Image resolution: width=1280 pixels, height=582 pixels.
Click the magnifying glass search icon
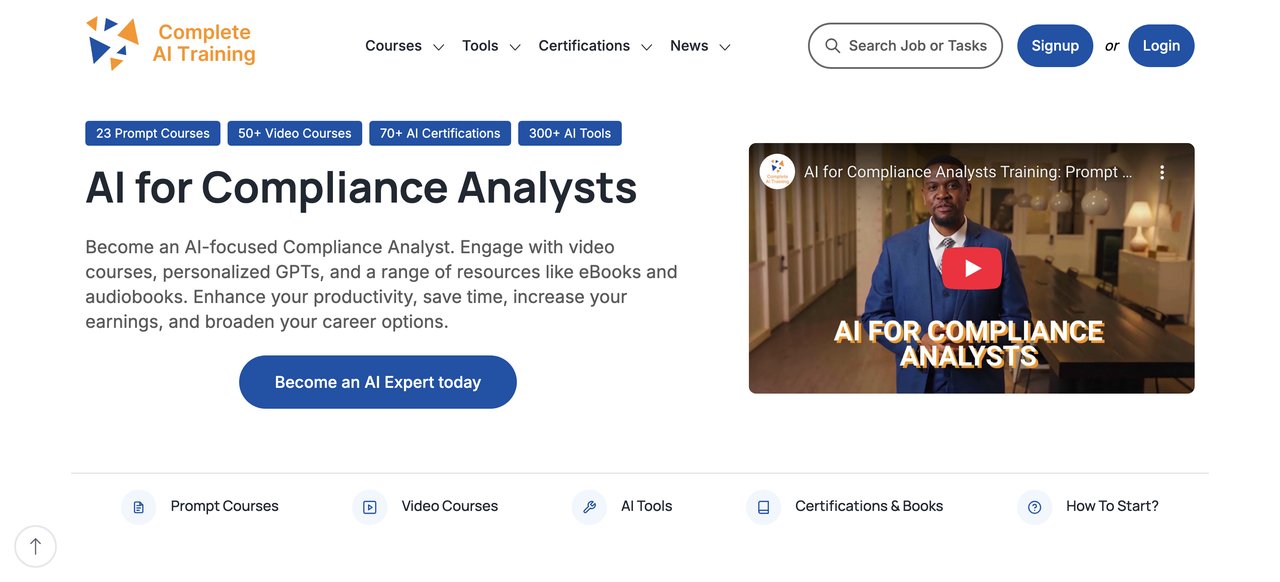tap(832, 46)
